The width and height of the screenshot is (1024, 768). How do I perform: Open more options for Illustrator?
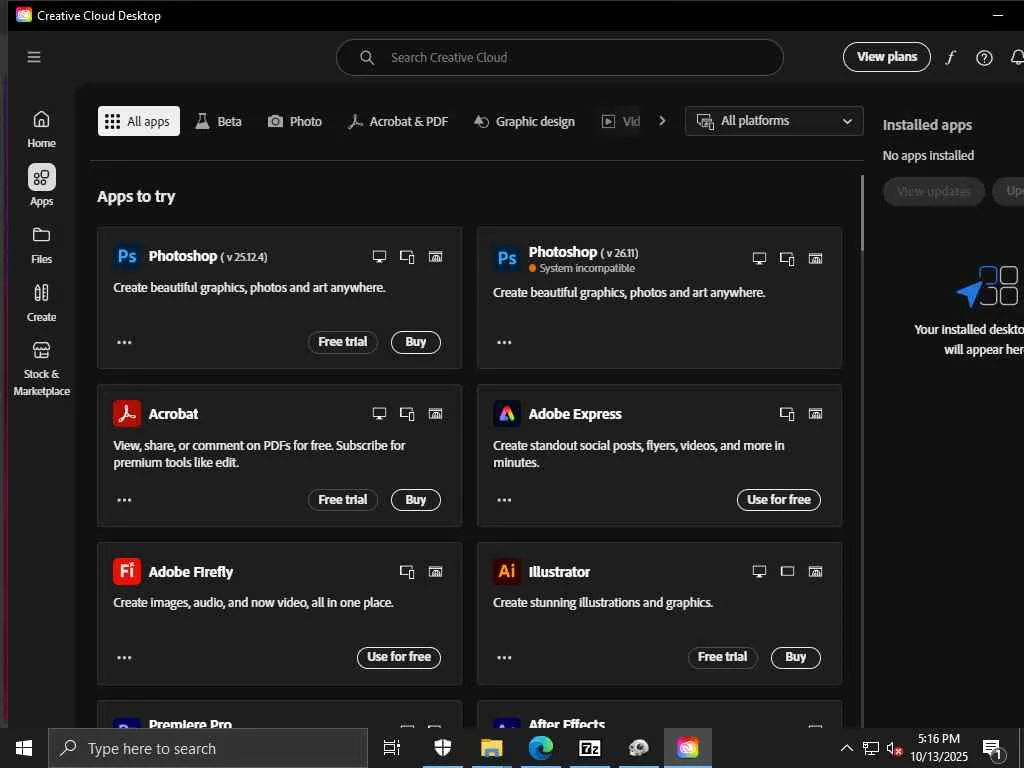[x=504, y=658]
